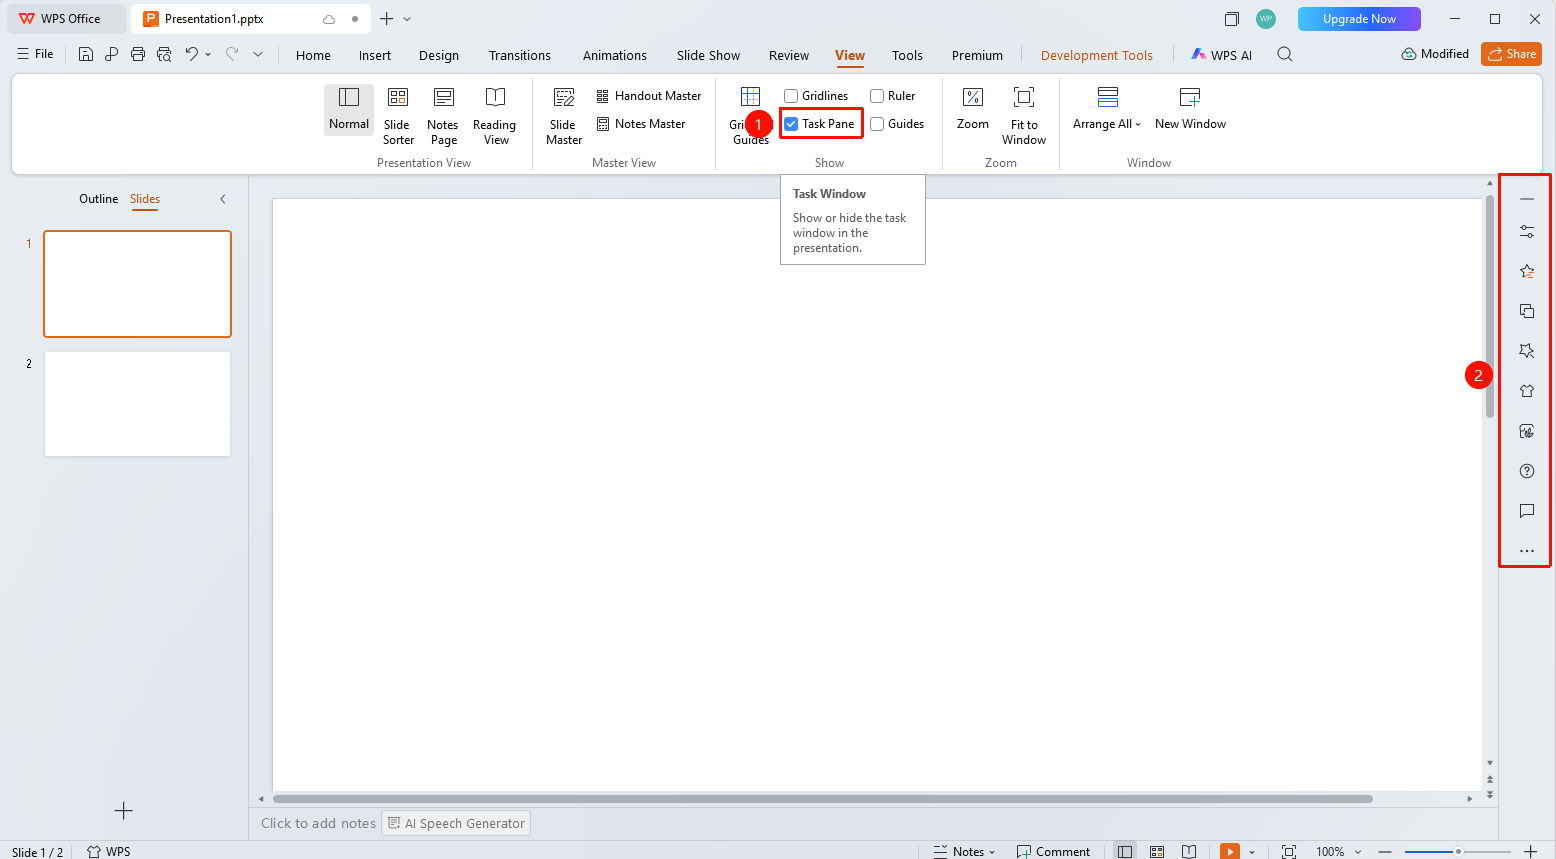Click the Share button
This screenshot has height=859, width=1556.
click(x=1512, y=54)
